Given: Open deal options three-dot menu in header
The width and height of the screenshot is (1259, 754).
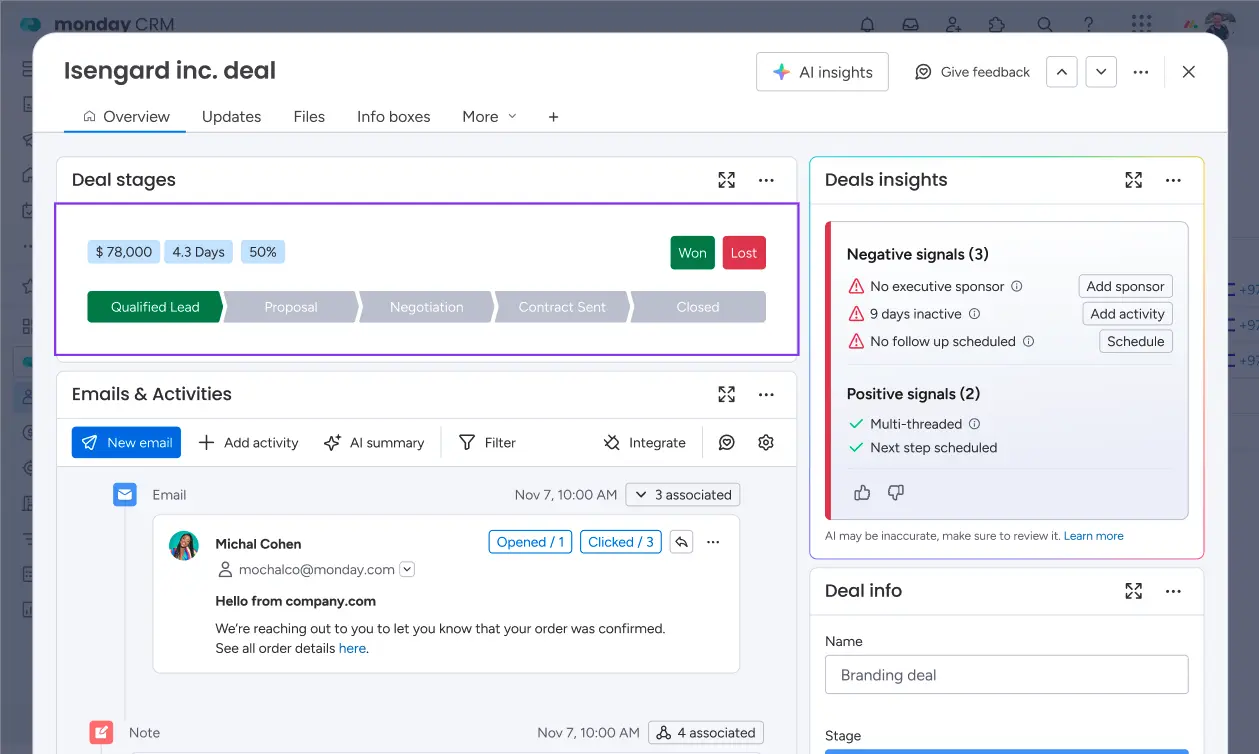Looking at the screenshot, I should click(x=1141, y=72).
